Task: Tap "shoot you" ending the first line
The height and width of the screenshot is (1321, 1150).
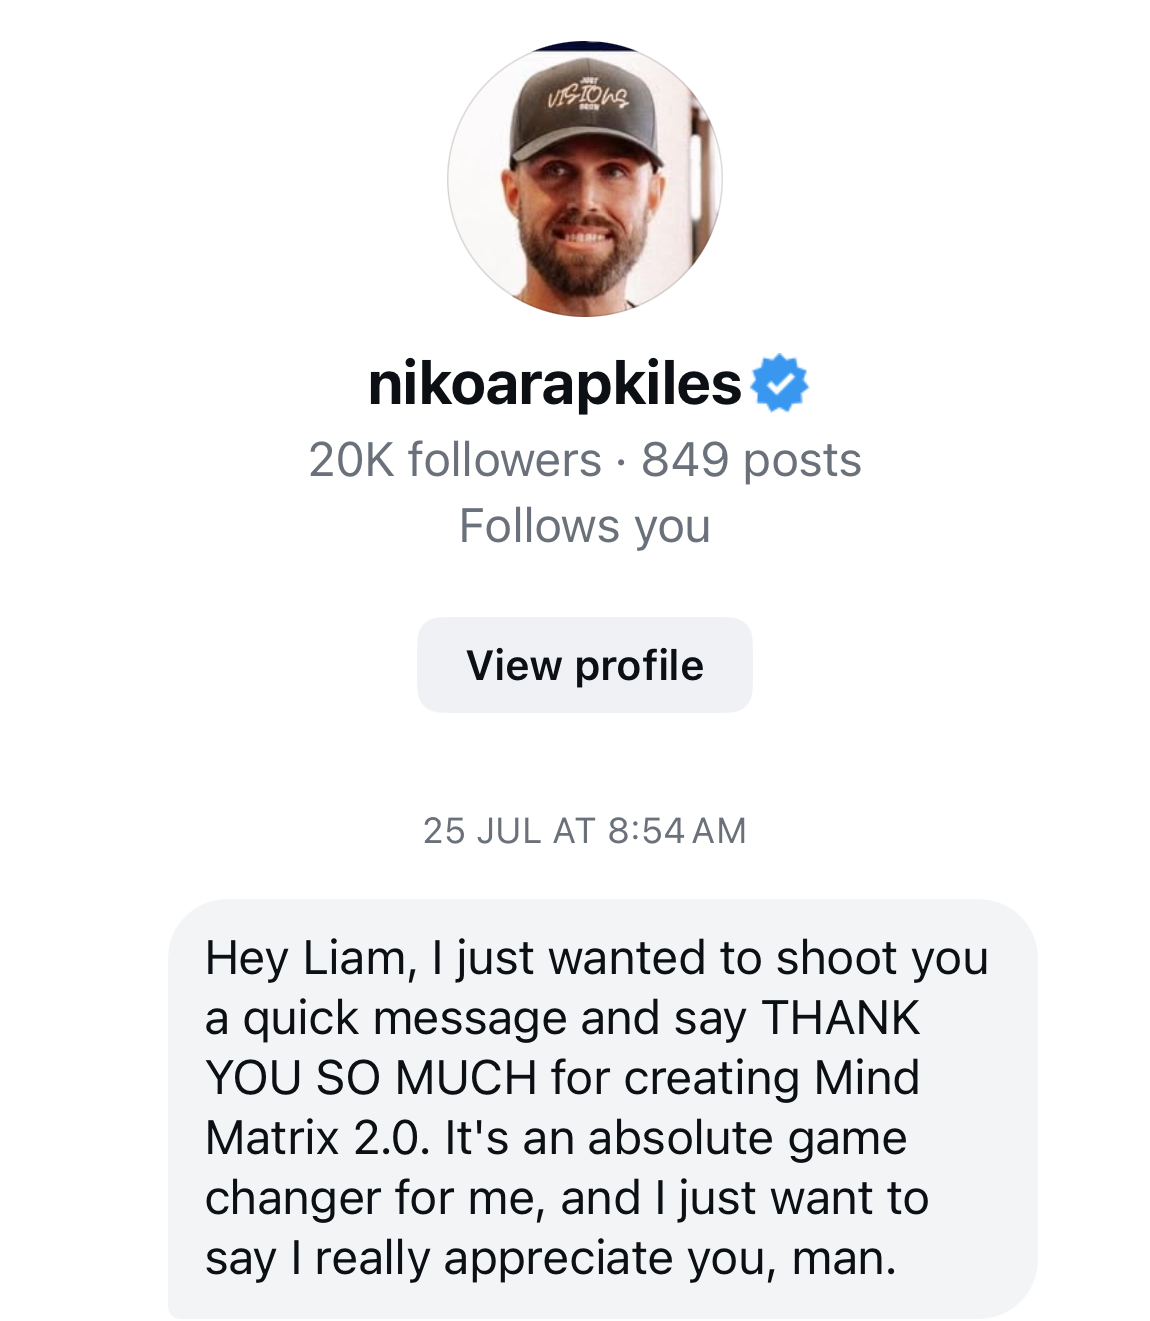Action: [x=882, y=958]
